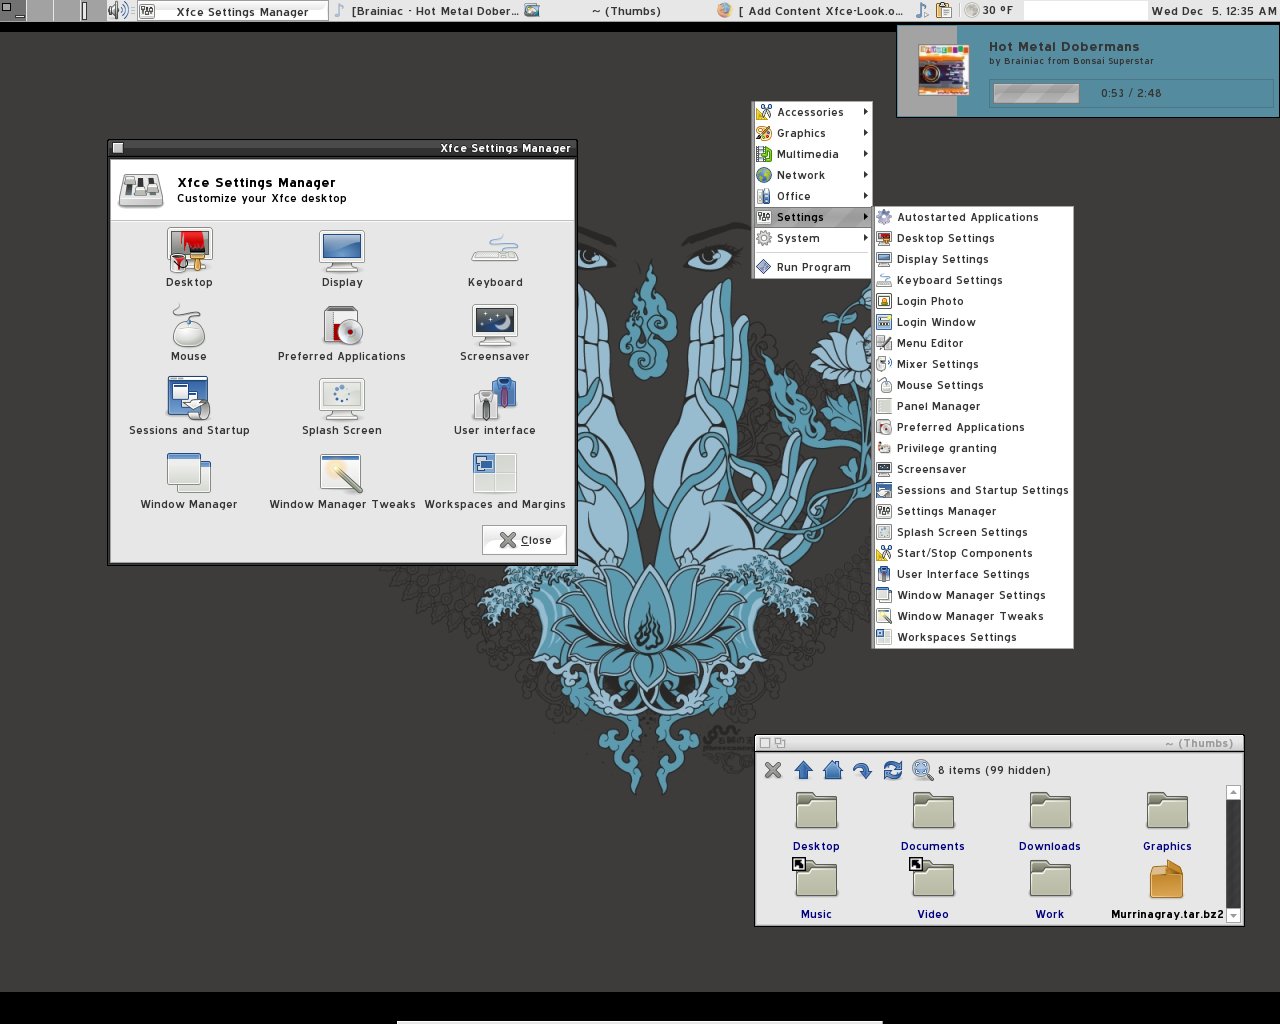Select Login Window menu entry
The width and height of the screenshot is (1280, 1024).
[x=973, y=322]
